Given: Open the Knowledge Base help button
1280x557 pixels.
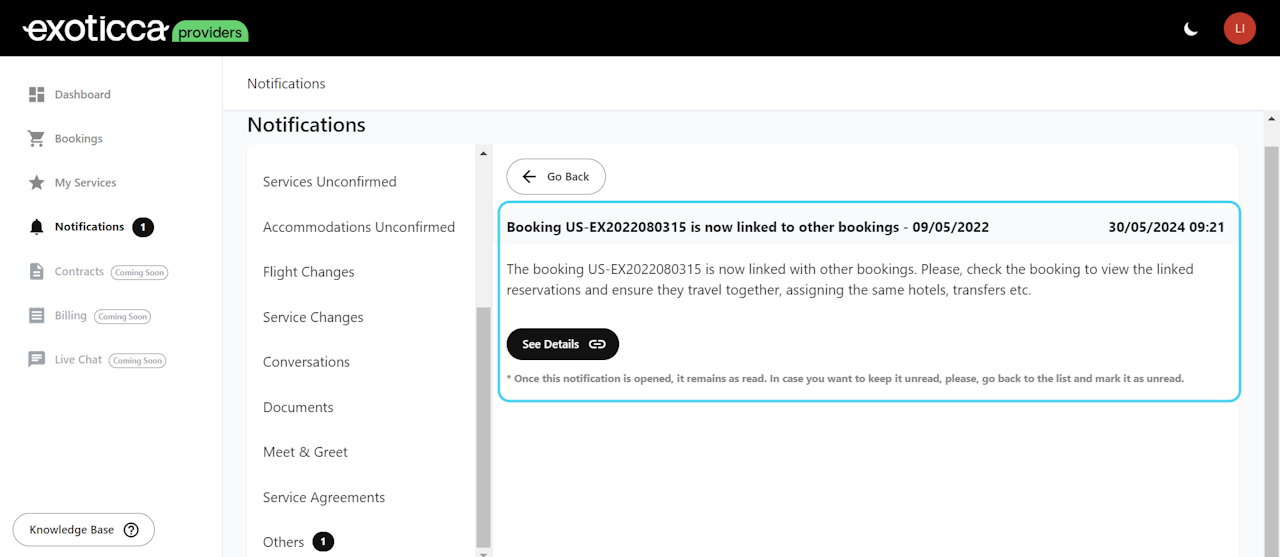Looking at the screenshot, I should (x=84, y=530).
